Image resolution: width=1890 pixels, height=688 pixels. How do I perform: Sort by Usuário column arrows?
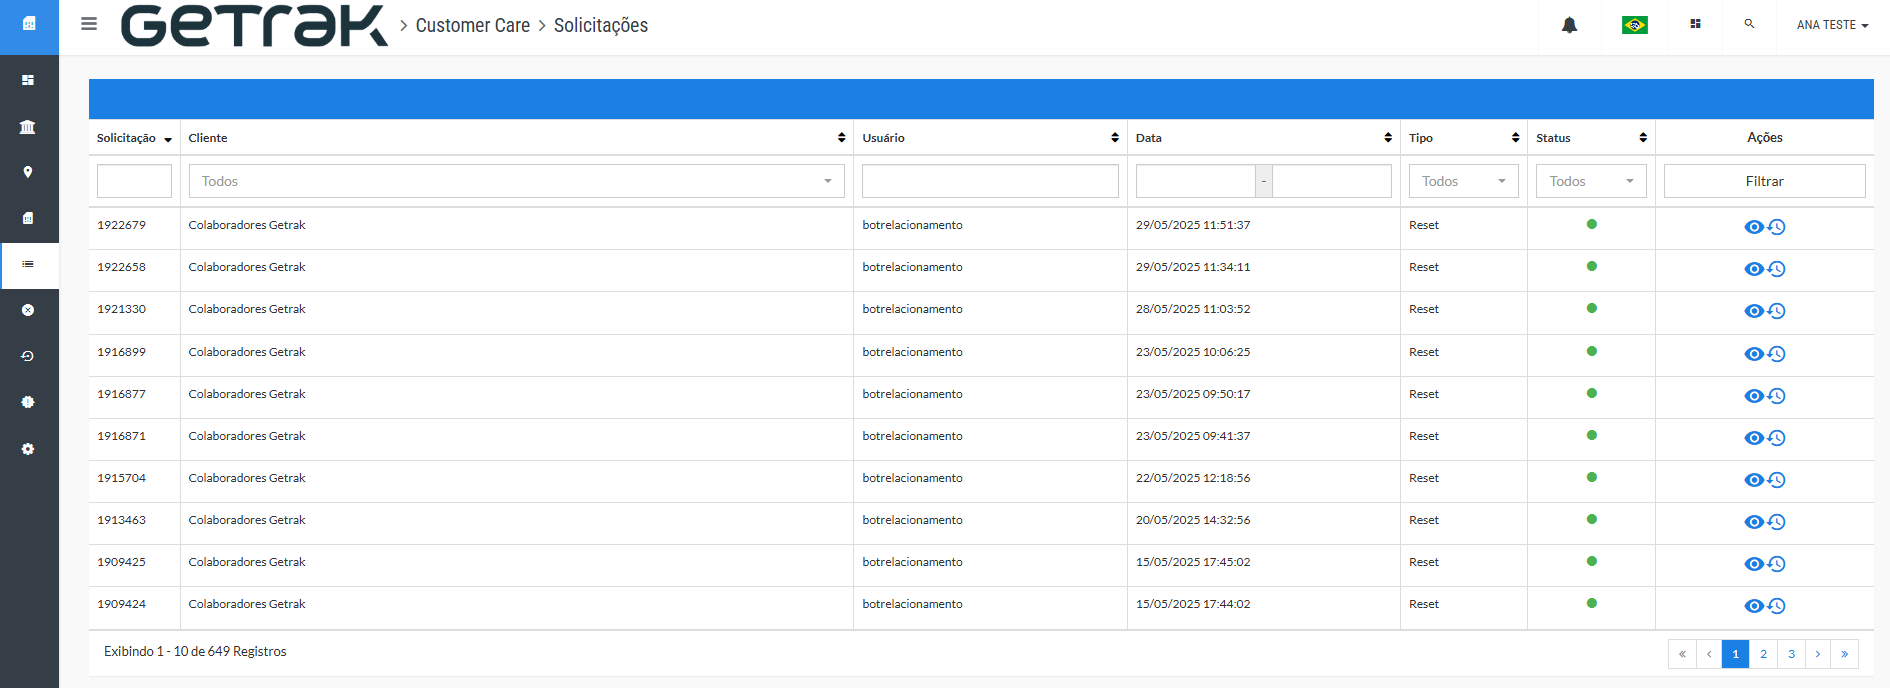click(1115, 138)
